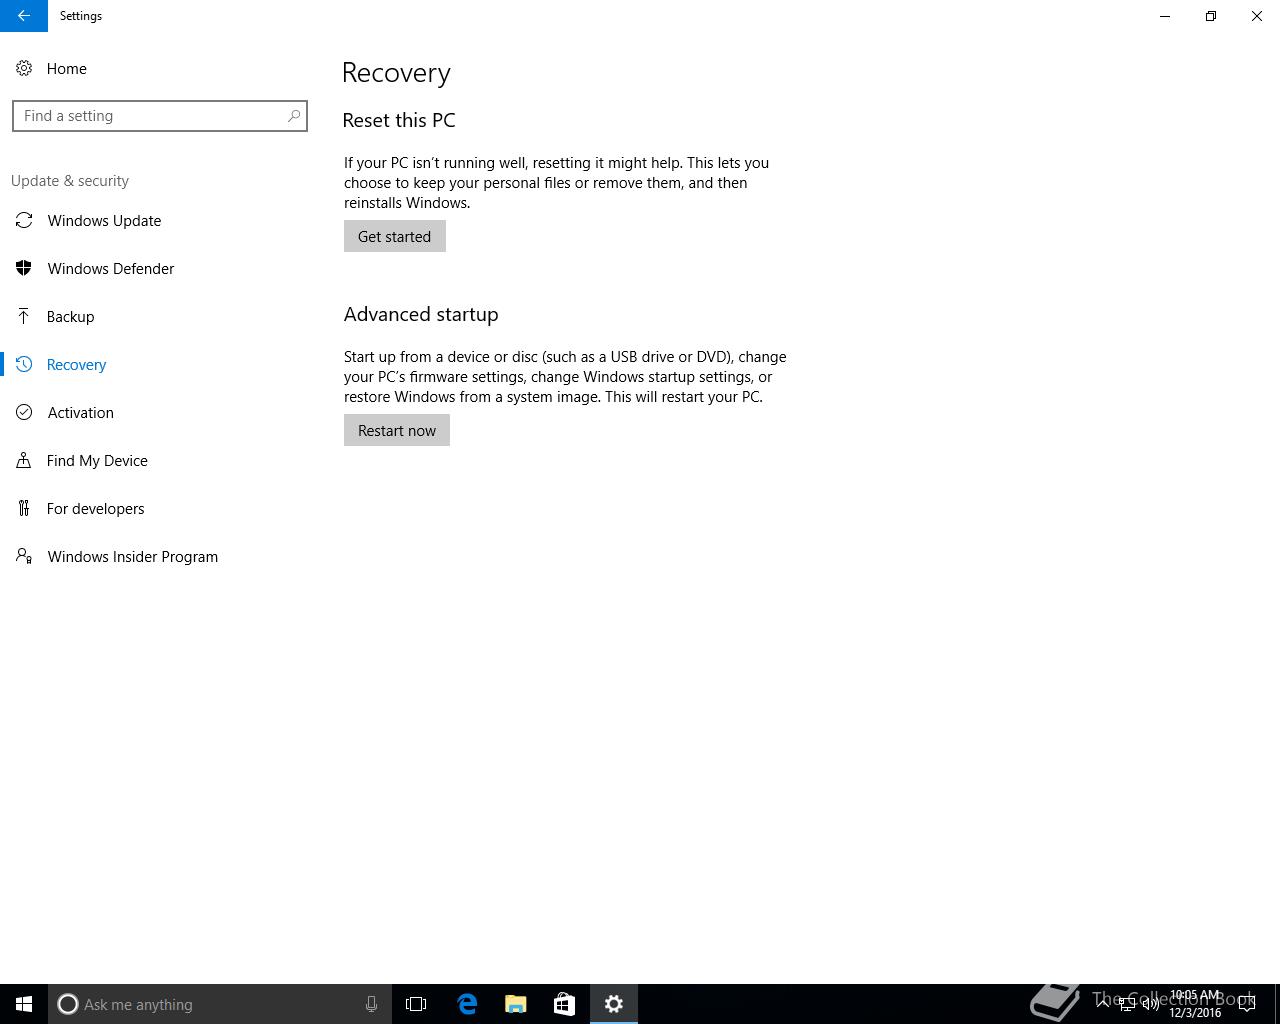Screen dimensions: 1280x1024
Task: Click the taskbar clock and date
Action: pyautogui.click(x=1195, y=1004)
